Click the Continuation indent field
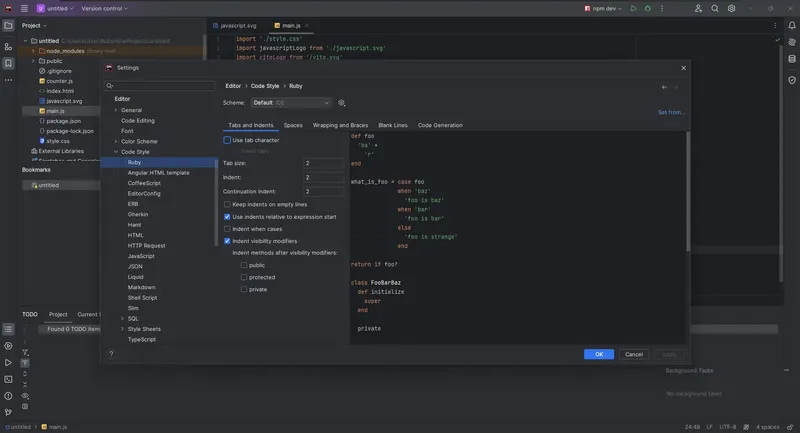 (x=323, y=192)
